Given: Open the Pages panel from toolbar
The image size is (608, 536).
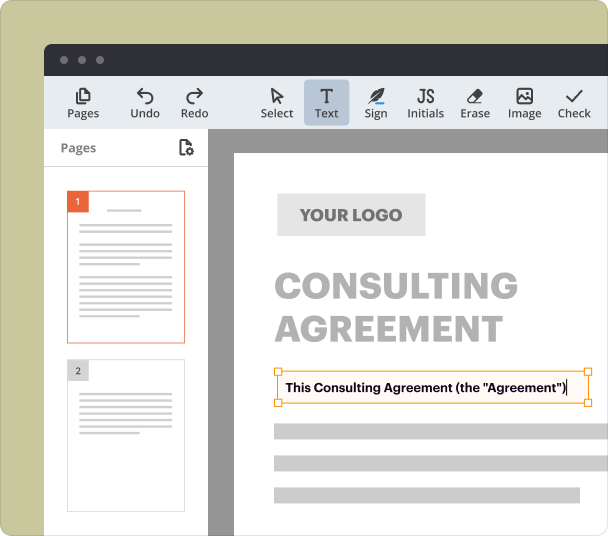Looking at the screenshot, I should point(83,102).
